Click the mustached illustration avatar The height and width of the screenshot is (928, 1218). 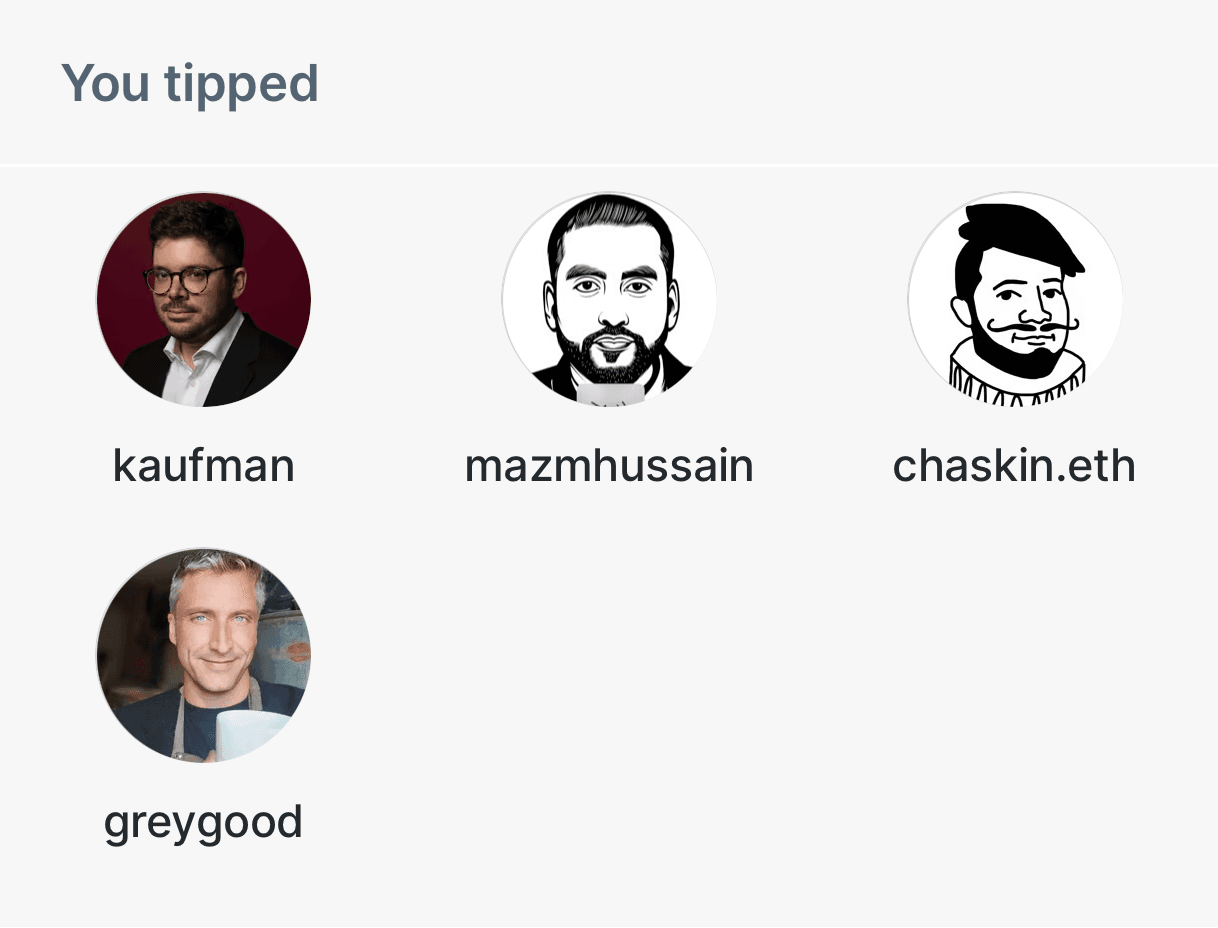(1015, 300)
